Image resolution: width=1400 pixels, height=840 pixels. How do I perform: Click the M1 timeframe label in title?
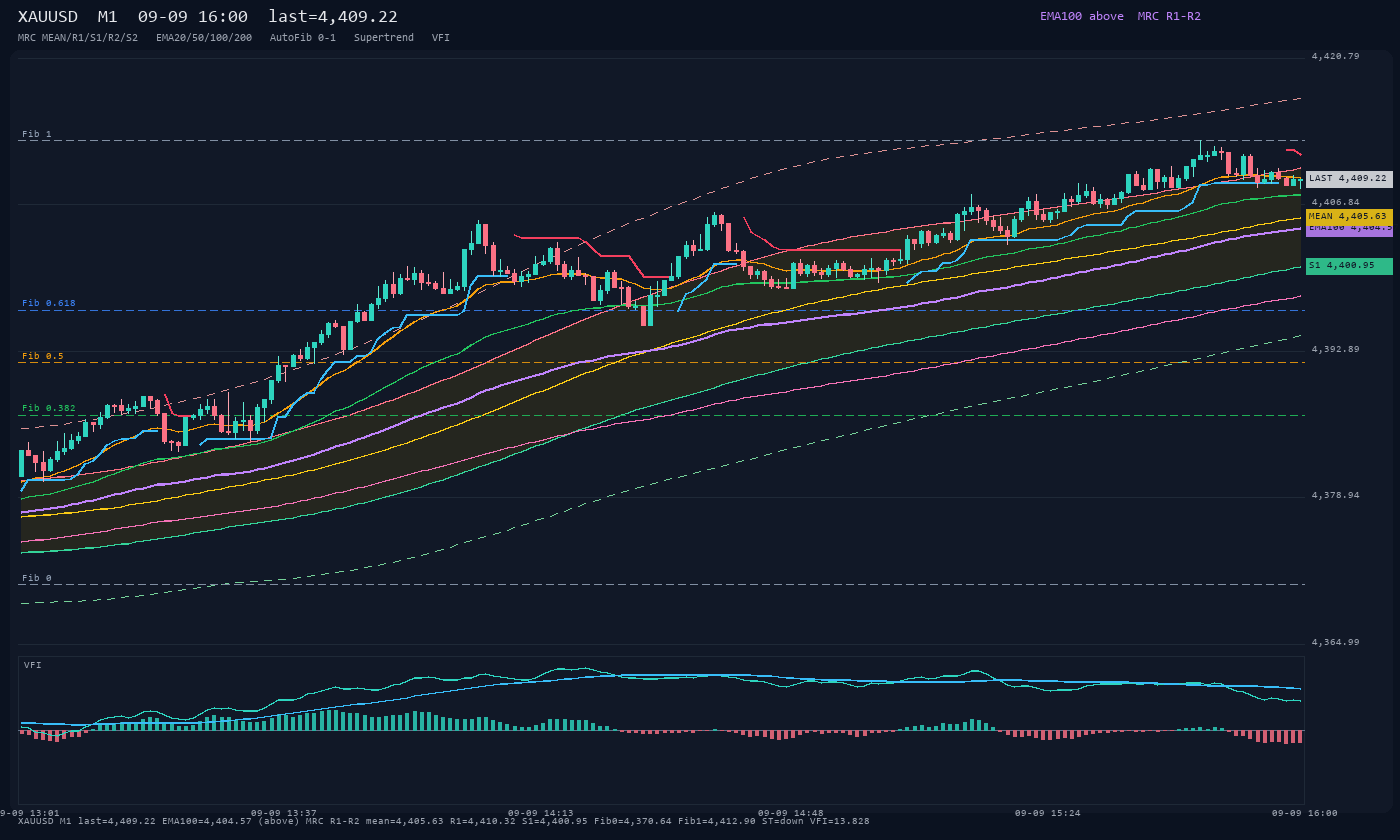pos(108,17)
